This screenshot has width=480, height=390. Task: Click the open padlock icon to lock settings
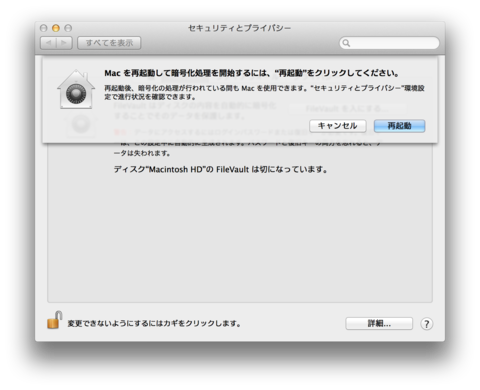pos(55,320)
